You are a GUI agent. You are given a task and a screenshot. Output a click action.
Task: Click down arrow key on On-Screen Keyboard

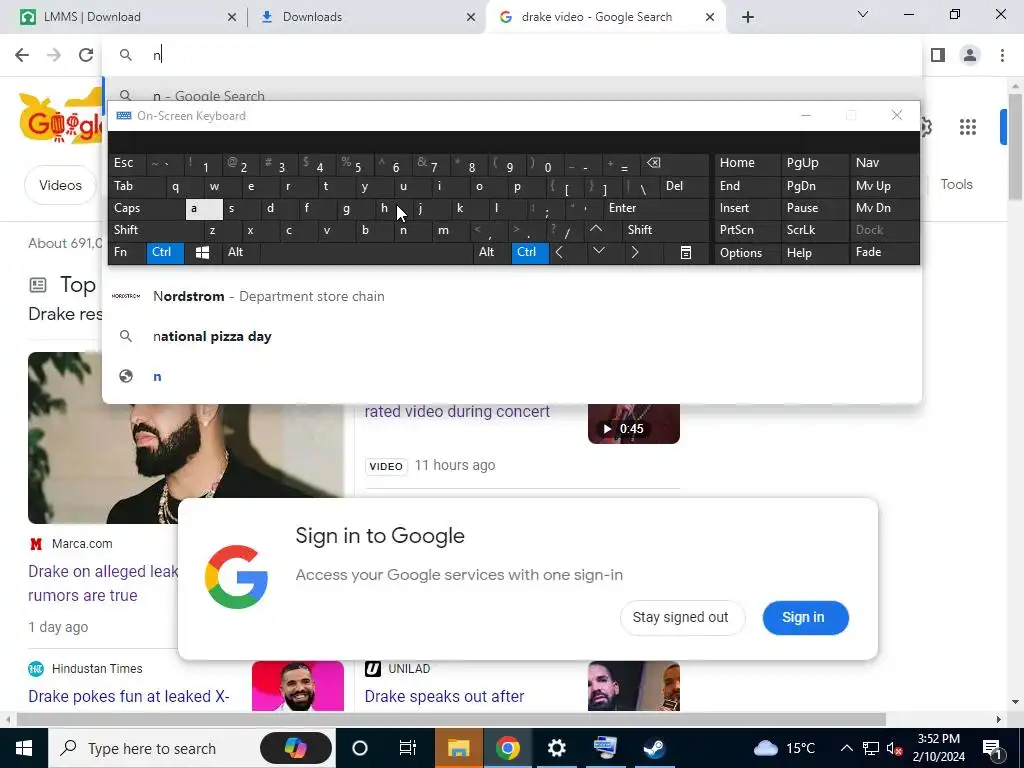(x=598, y=251)
